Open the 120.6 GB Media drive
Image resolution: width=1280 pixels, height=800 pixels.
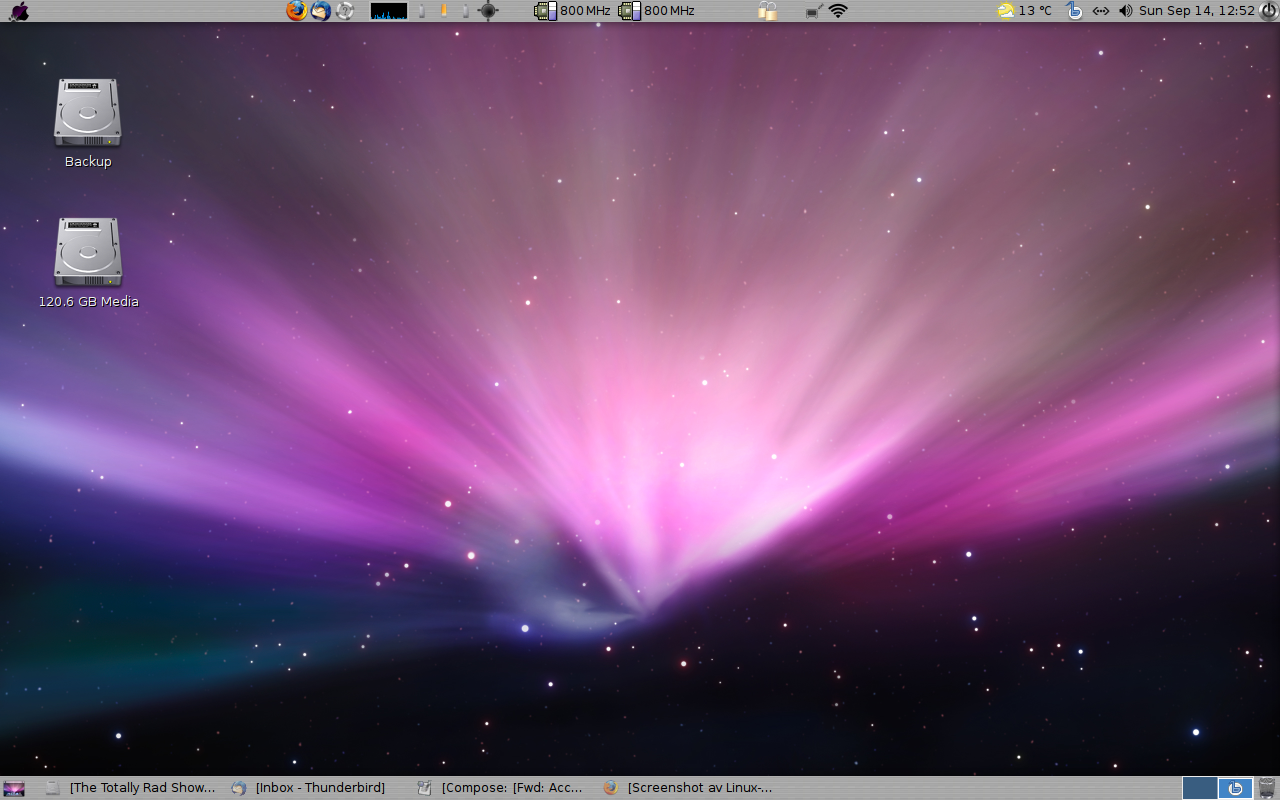pyautogui.click(x=88, y=252)
